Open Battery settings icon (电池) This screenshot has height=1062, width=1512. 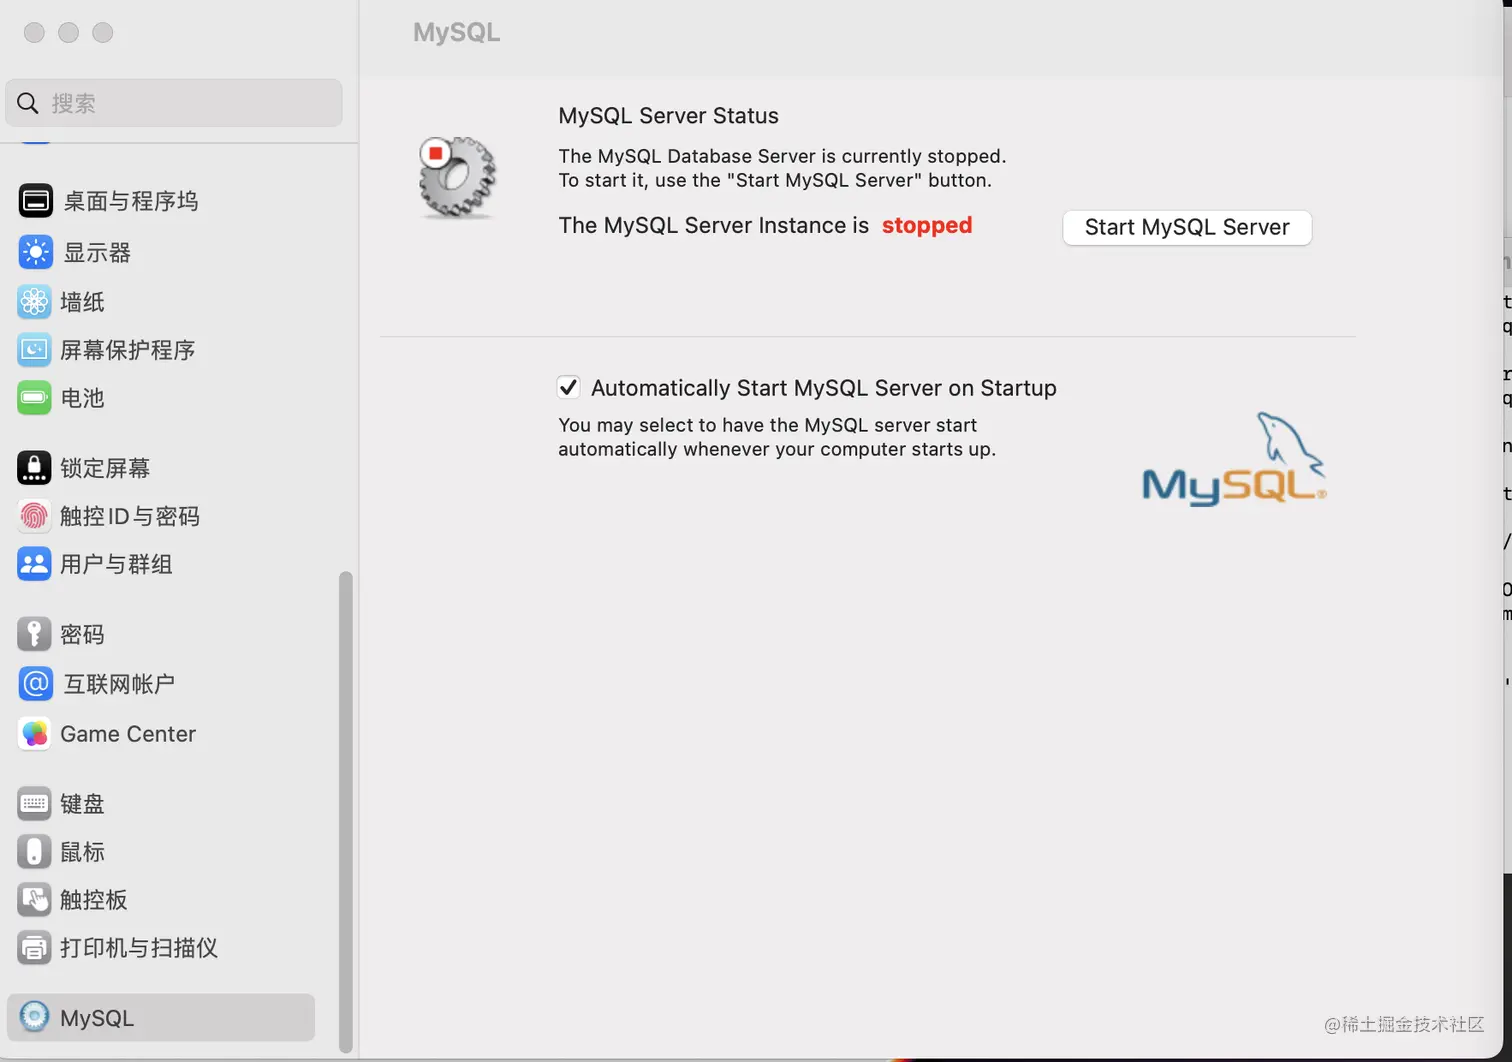pyautogui.click(x=34, y=397)
